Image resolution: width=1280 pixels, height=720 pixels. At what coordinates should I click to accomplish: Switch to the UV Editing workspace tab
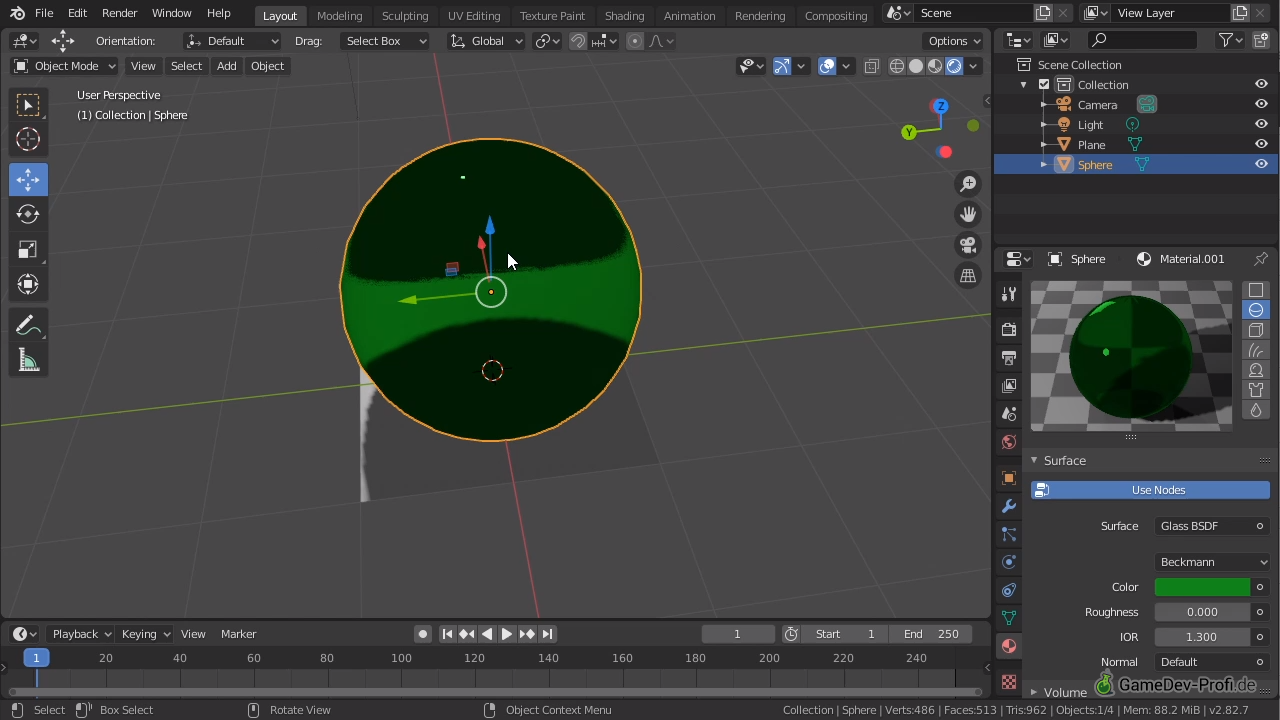click(474, 15)
